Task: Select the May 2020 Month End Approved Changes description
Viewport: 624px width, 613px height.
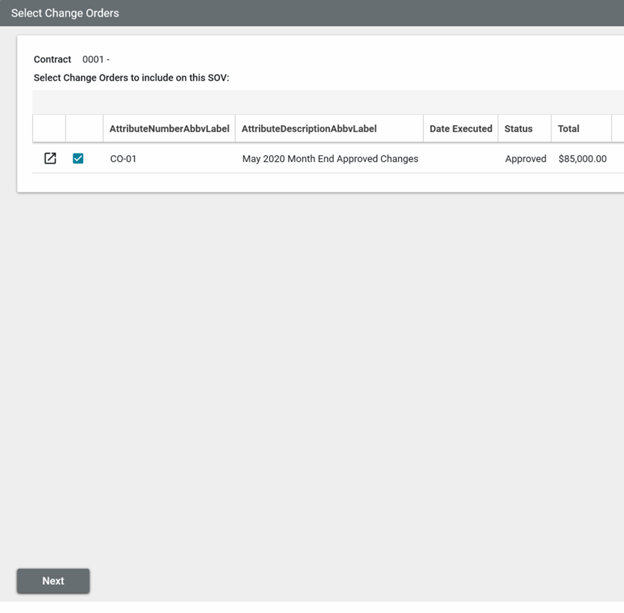Action: point(330,159)
